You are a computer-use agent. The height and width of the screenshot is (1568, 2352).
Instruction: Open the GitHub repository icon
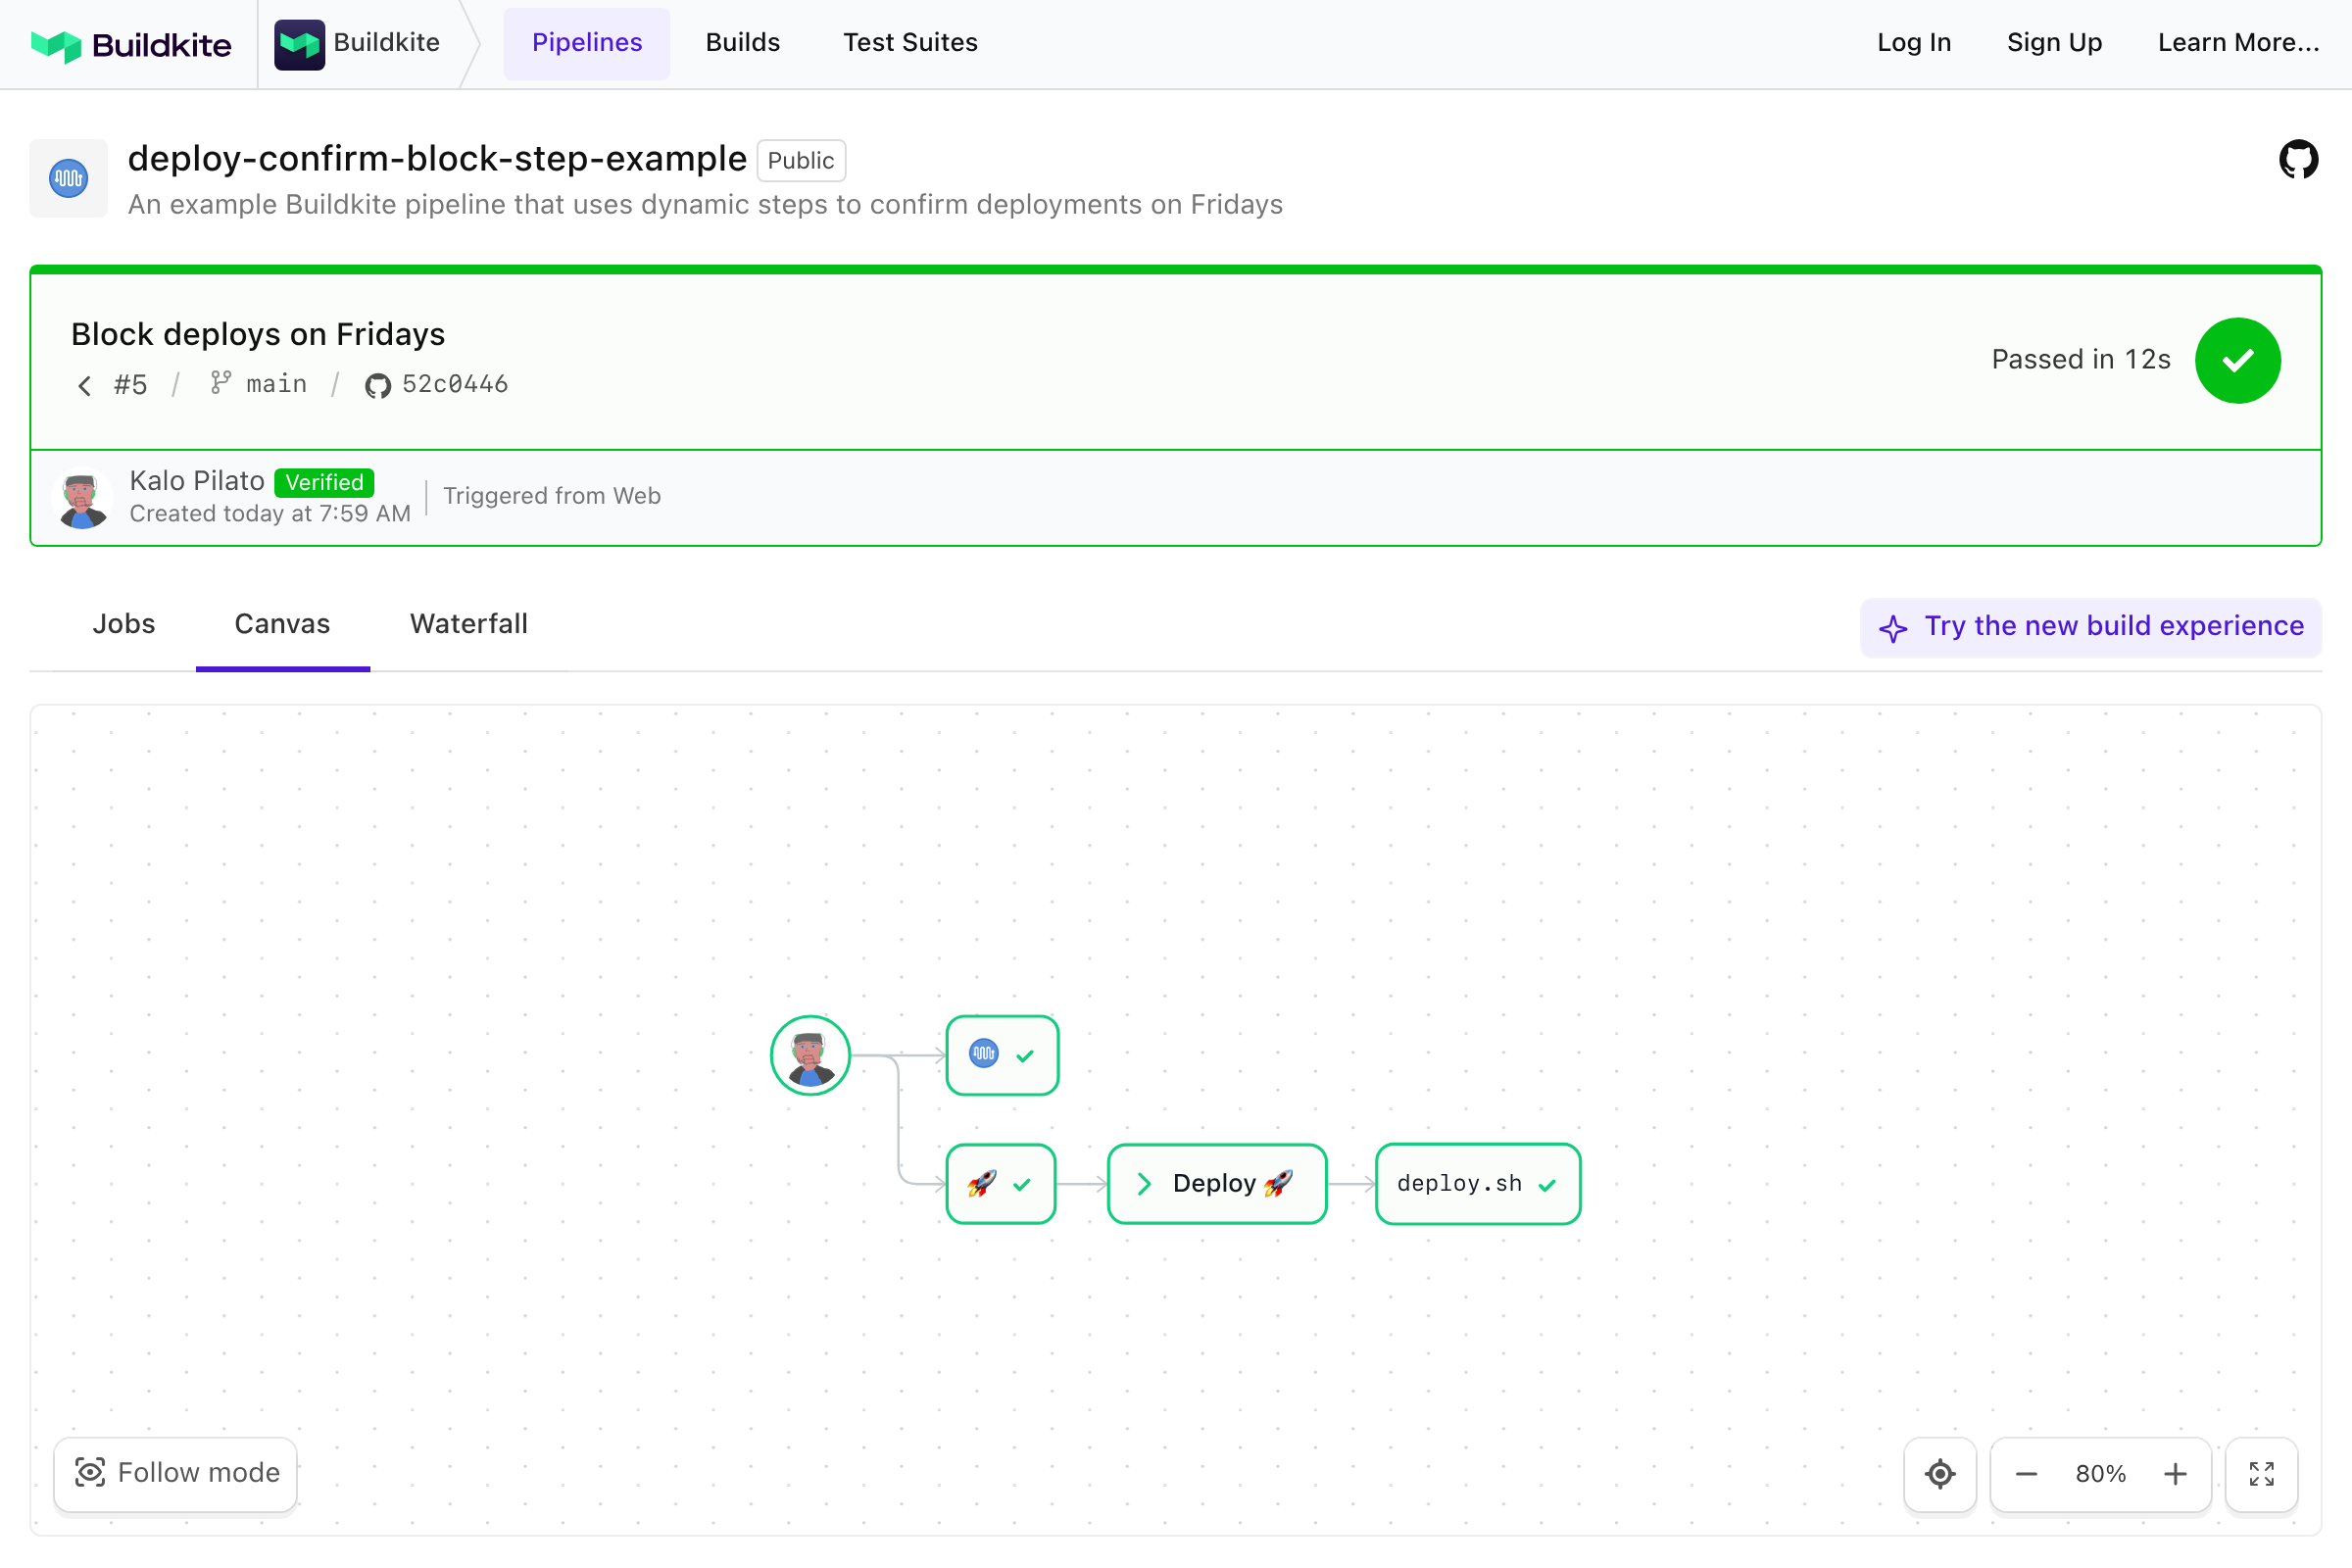pos(2297,160)
